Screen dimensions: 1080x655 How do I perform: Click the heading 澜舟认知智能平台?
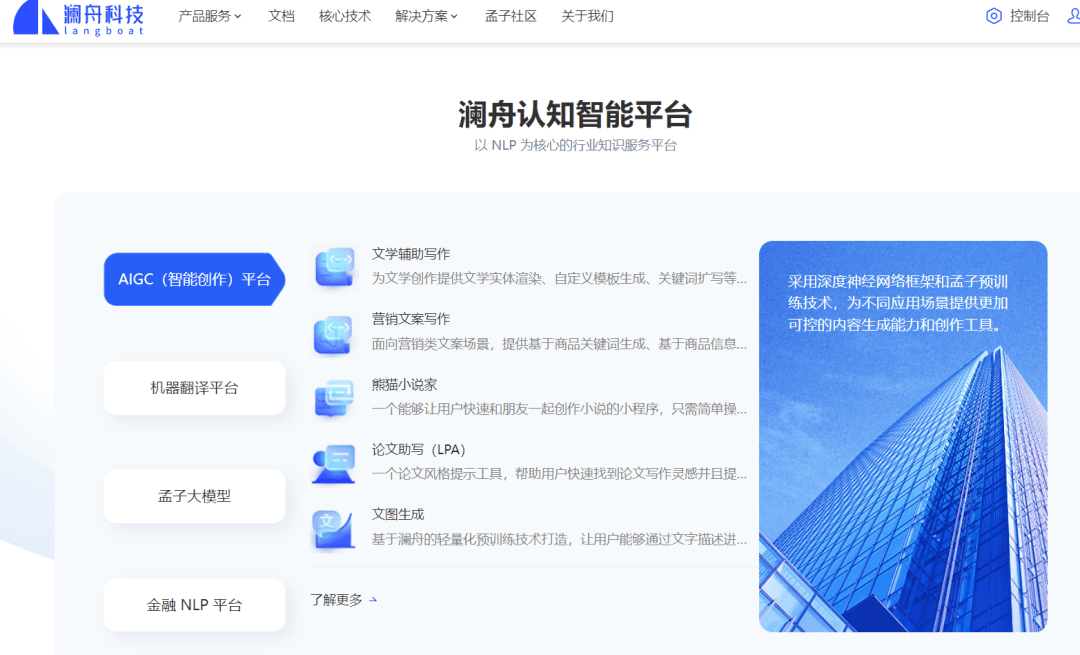point(575,114)
